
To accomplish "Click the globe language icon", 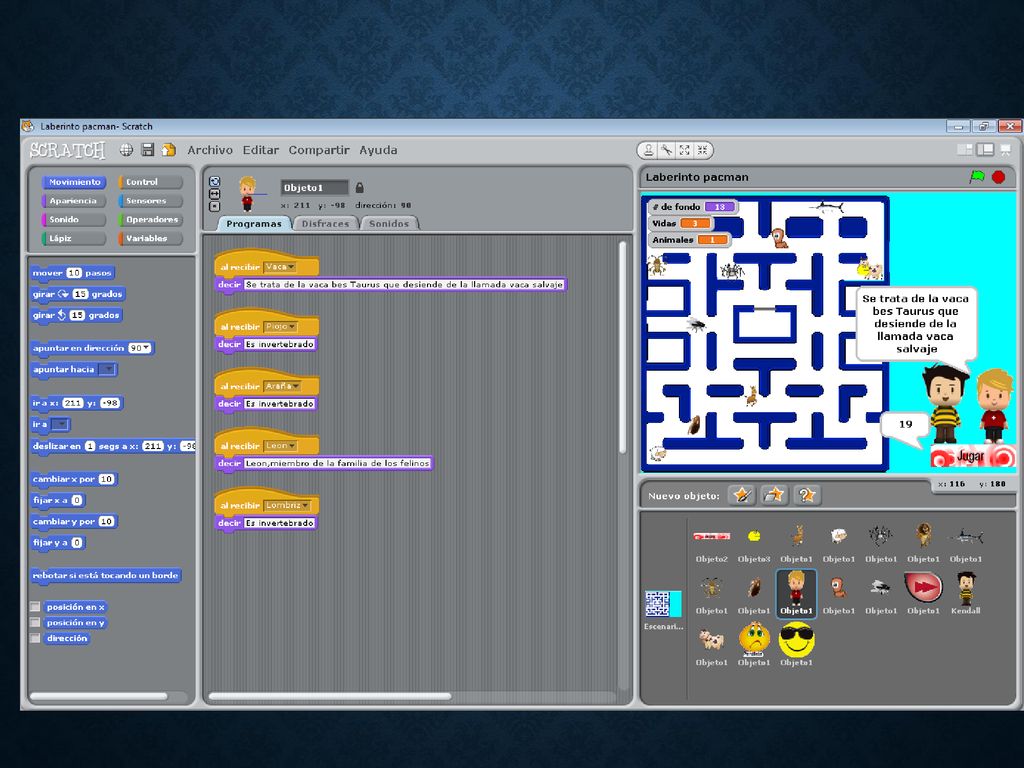I will click(x=126, y=150).
